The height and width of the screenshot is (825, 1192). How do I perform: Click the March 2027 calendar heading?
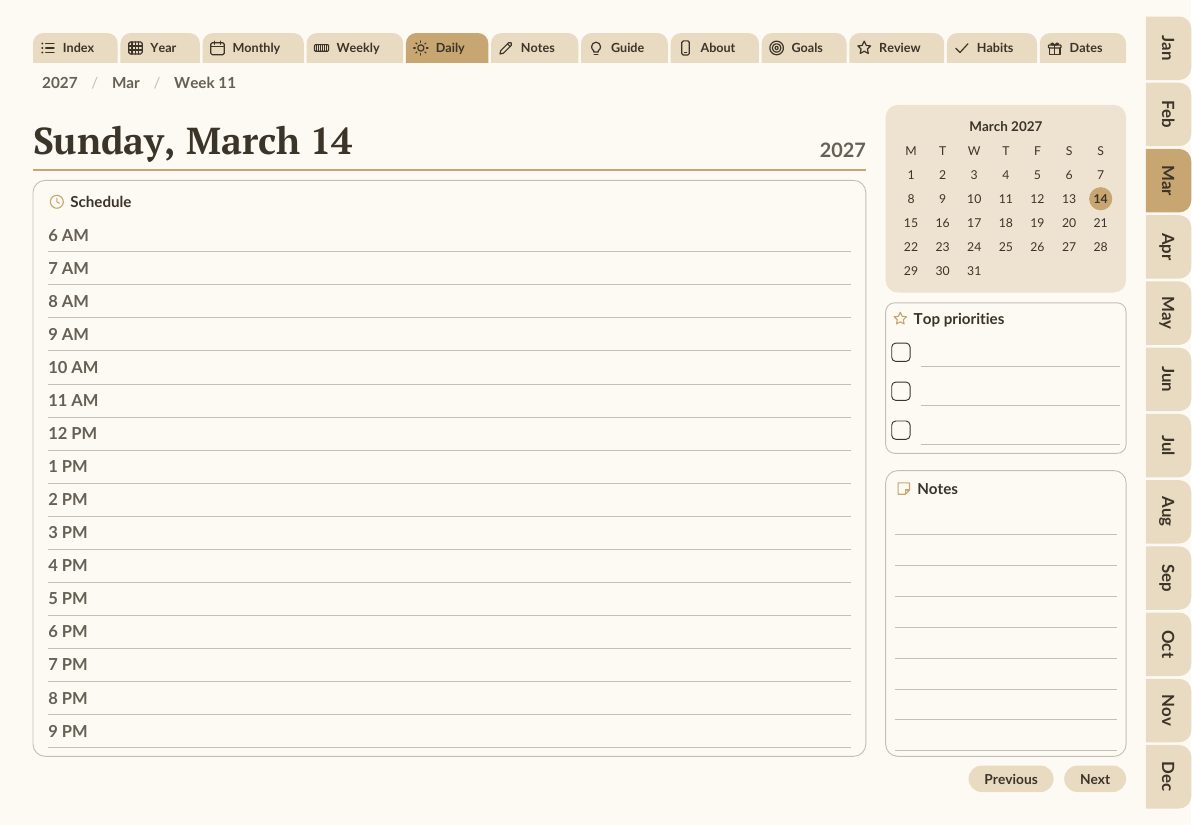tap(1005, 126)
